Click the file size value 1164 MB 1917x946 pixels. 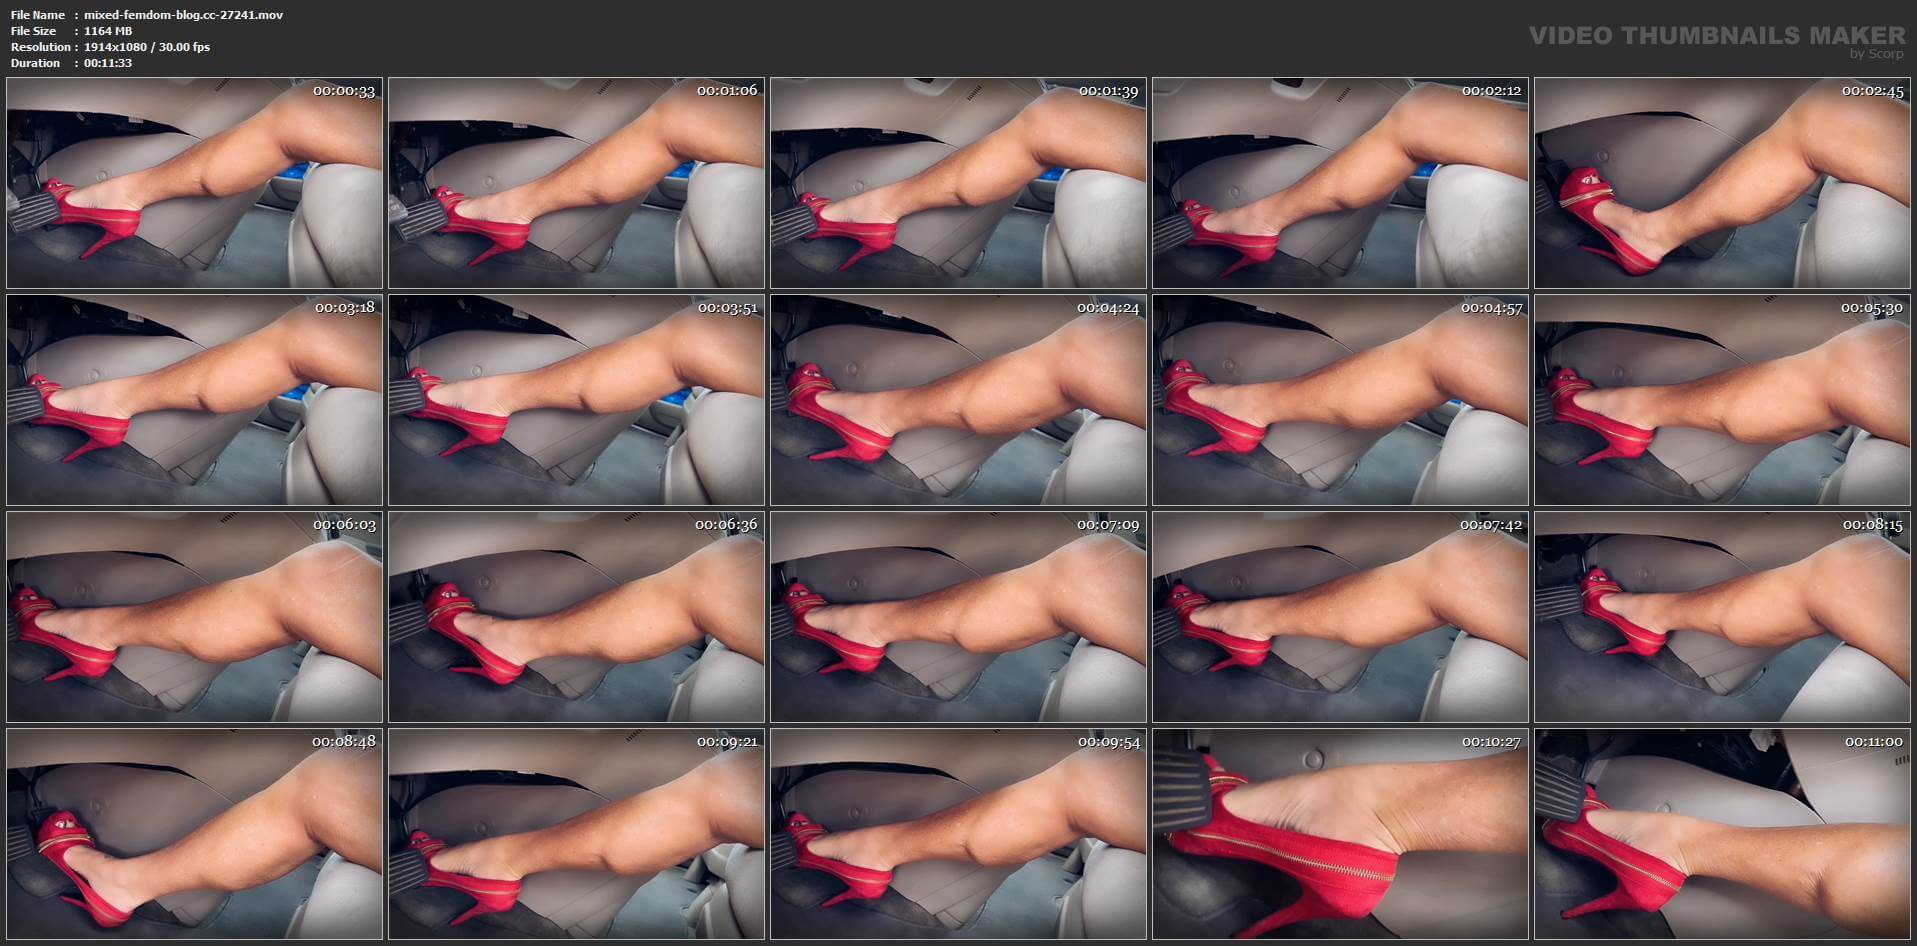(108, 31)
